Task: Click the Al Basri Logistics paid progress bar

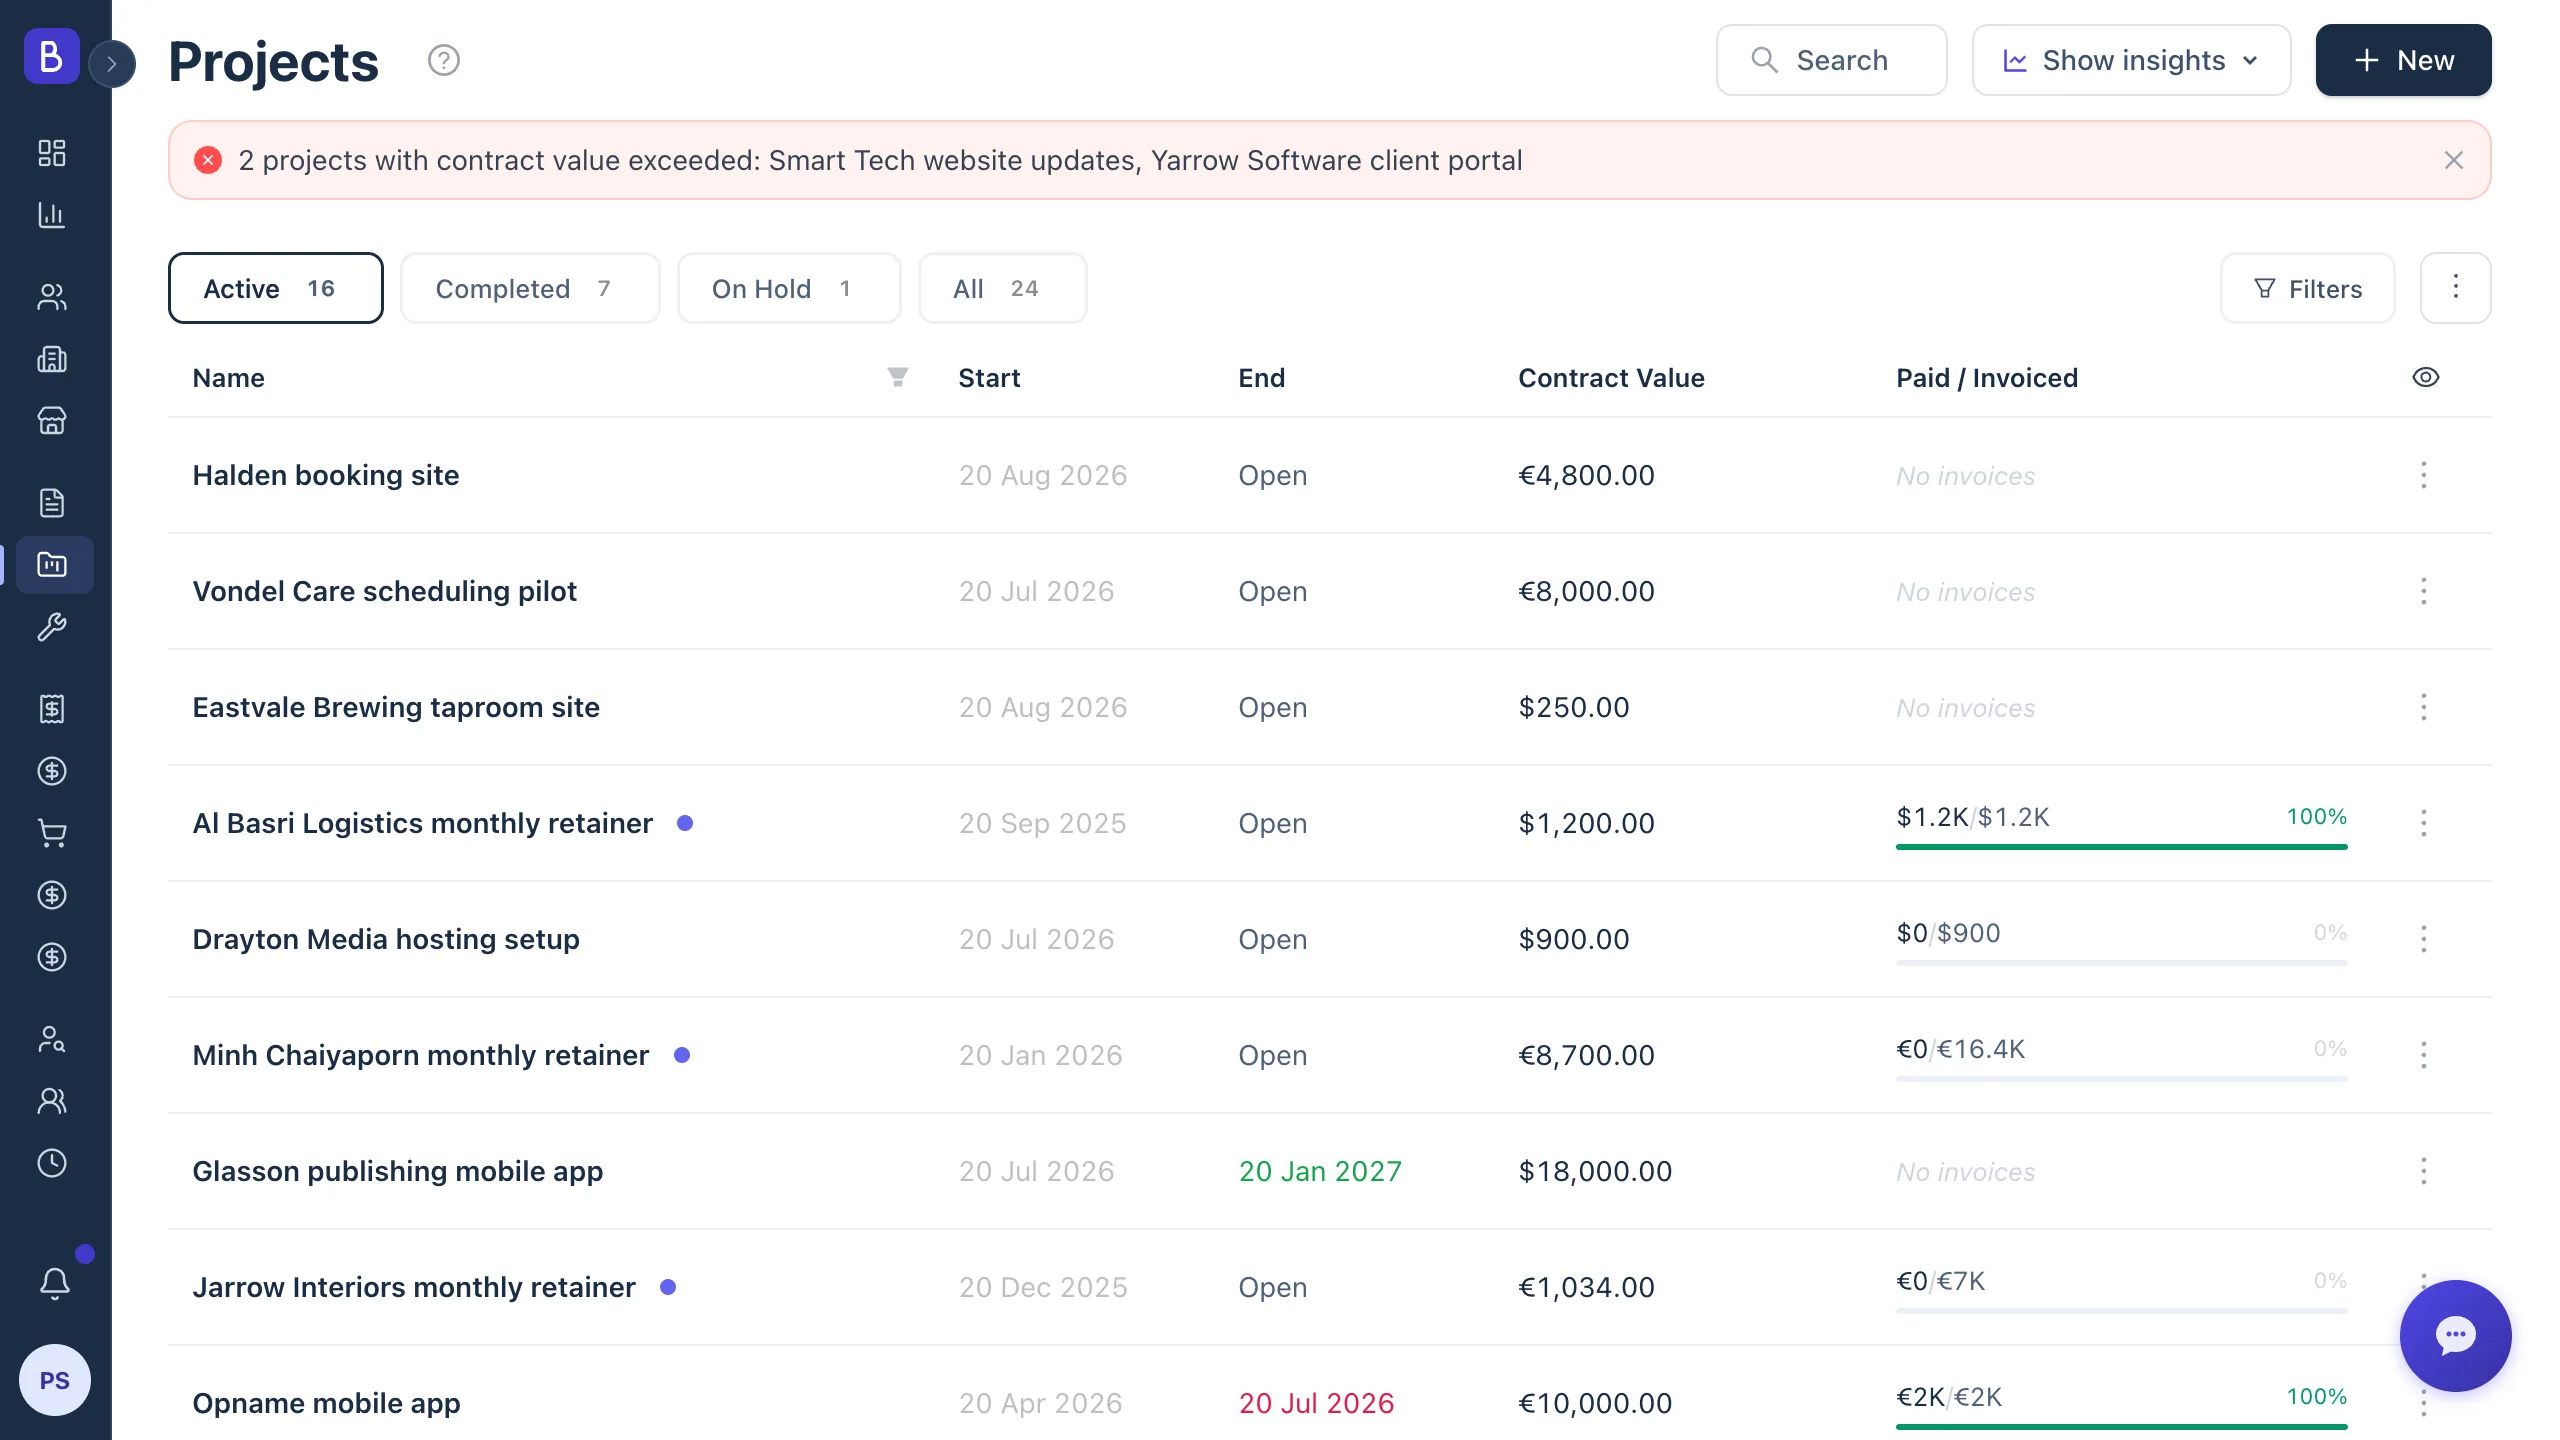Action: [x=2121, y=847]
